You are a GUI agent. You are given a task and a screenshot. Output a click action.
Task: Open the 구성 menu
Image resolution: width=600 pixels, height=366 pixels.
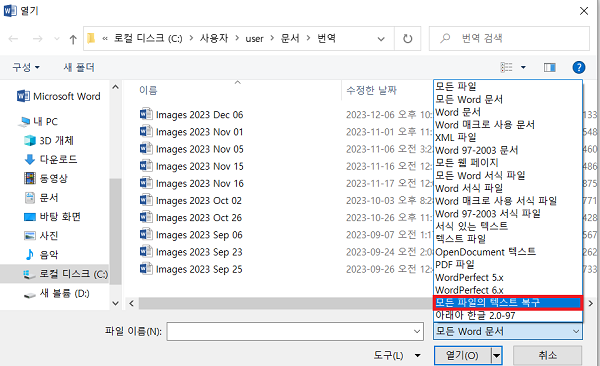(x=26, y=67)
